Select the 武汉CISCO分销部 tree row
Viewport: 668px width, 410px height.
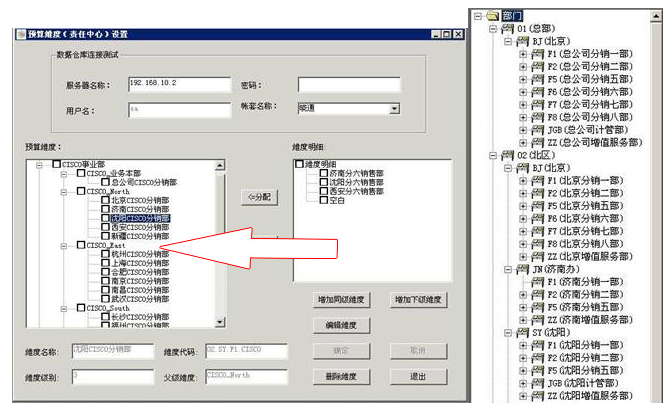point(140,299)
